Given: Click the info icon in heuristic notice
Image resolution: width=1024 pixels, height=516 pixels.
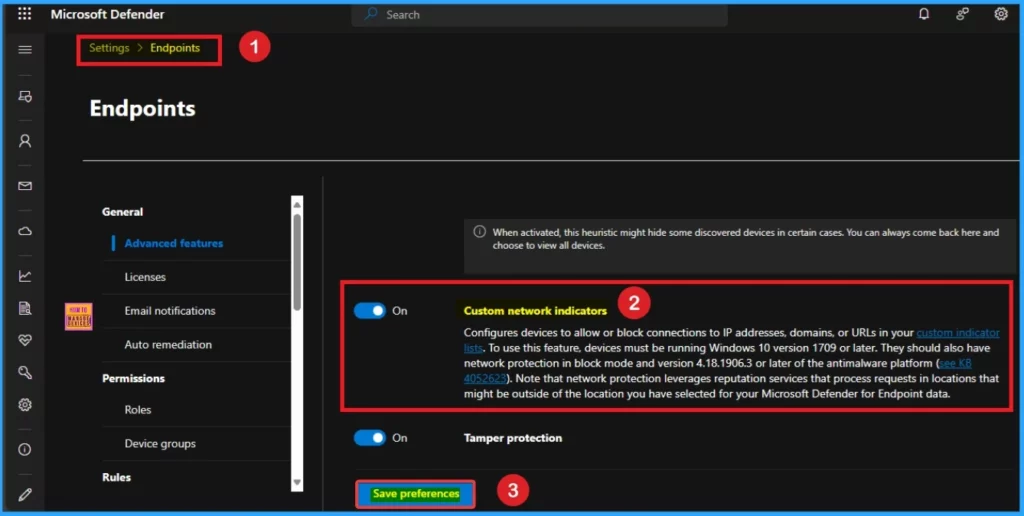Looking at the screenshot, I should (479, 232).
